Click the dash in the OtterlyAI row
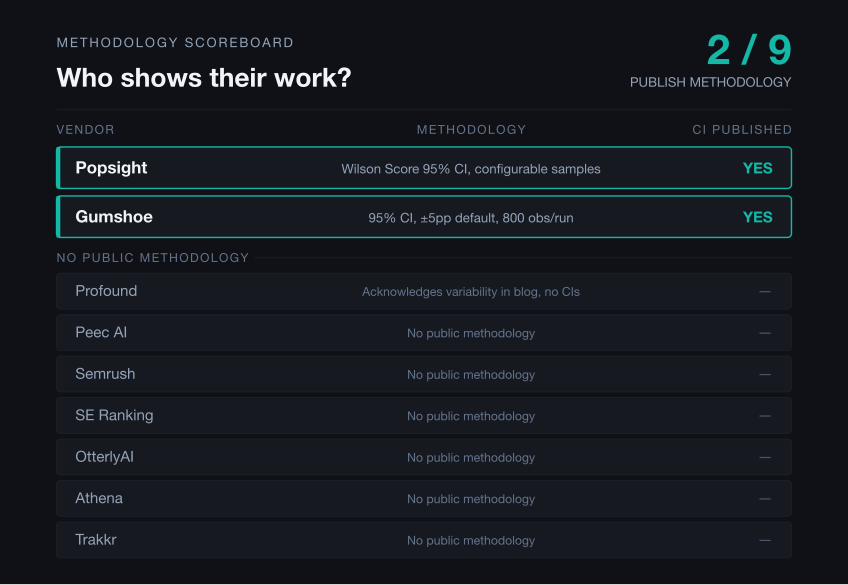 pyautogui.click(x=765, y=457)
